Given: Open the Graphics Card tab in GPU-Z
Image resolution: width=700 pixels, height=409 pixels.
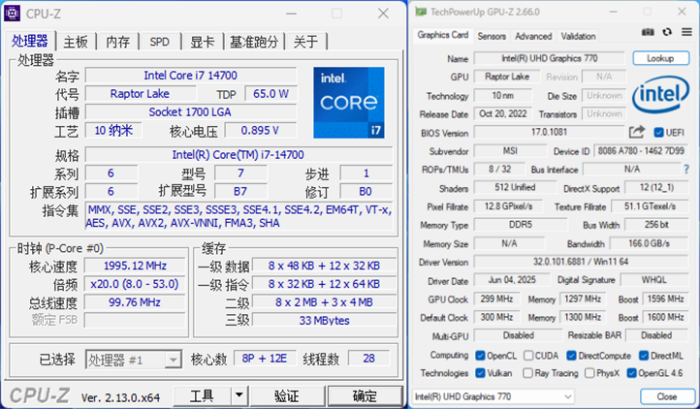Looking at the screenshot, I should pos(442,35).
